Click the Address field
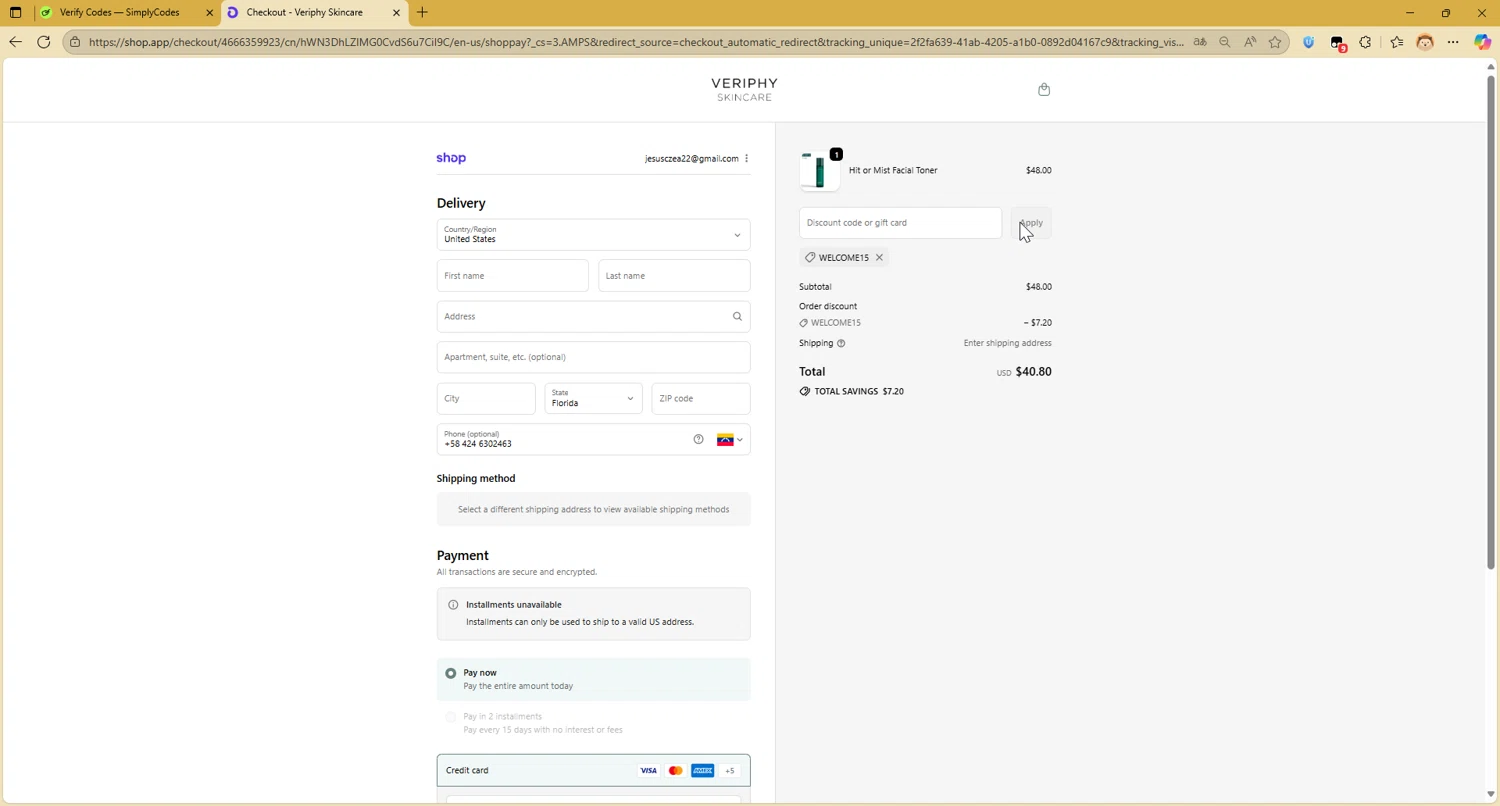Screen dimensions: 1500x806 [593, 316]
